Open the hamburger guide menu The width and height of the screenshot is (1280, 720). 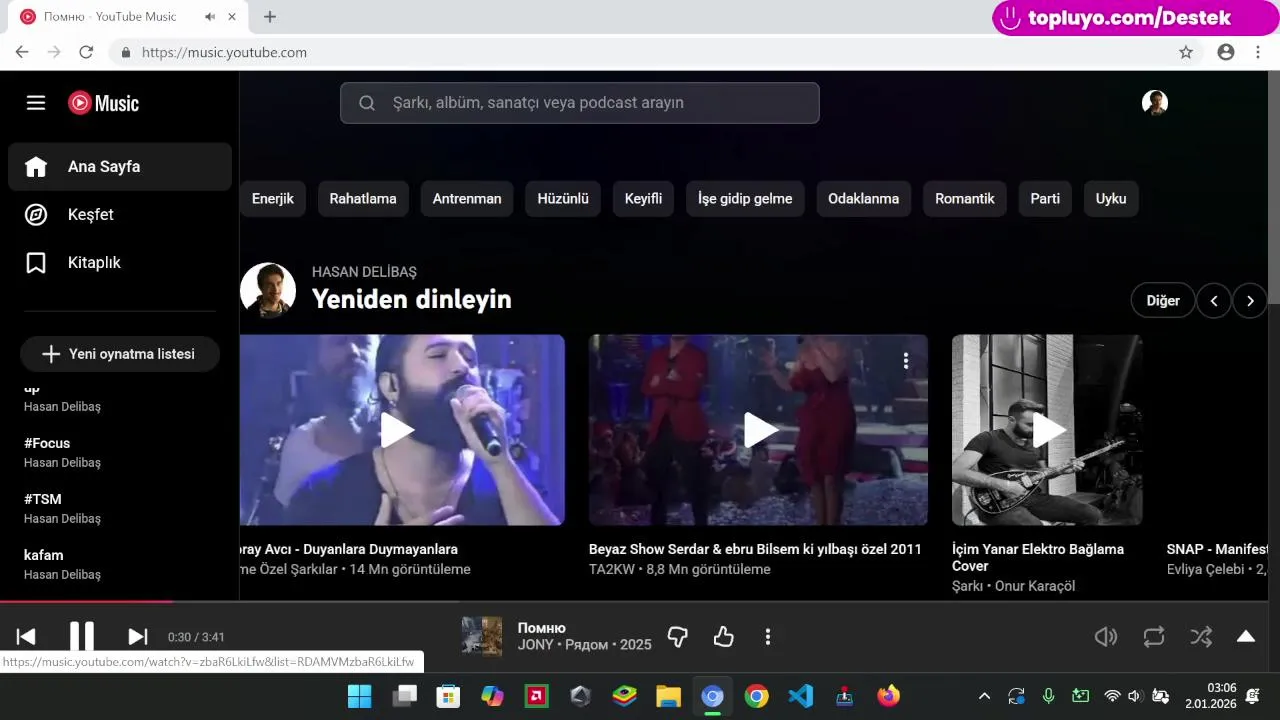pyautogui.click(x=36, y=103)
